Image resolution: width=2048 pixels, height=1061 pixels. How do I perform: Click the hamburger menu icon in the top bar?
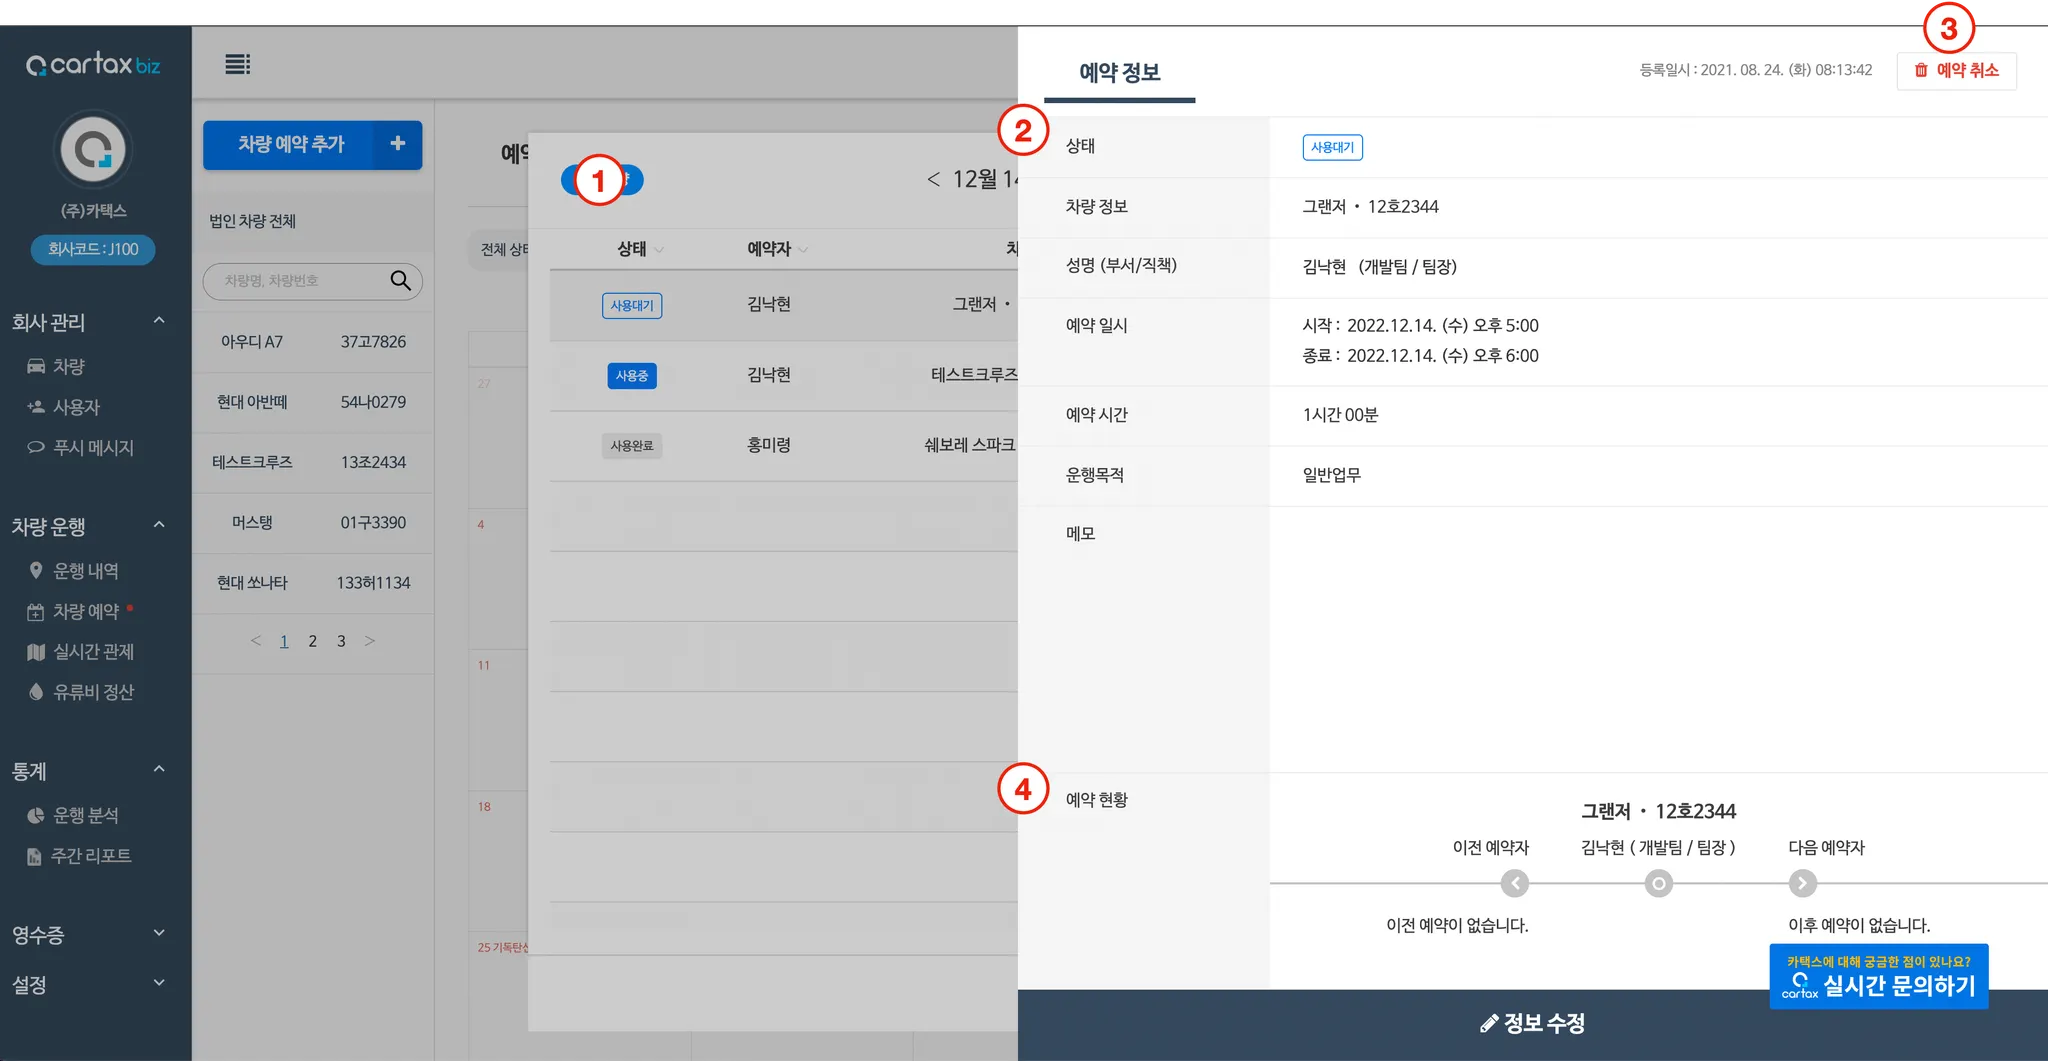pos(238,64)
